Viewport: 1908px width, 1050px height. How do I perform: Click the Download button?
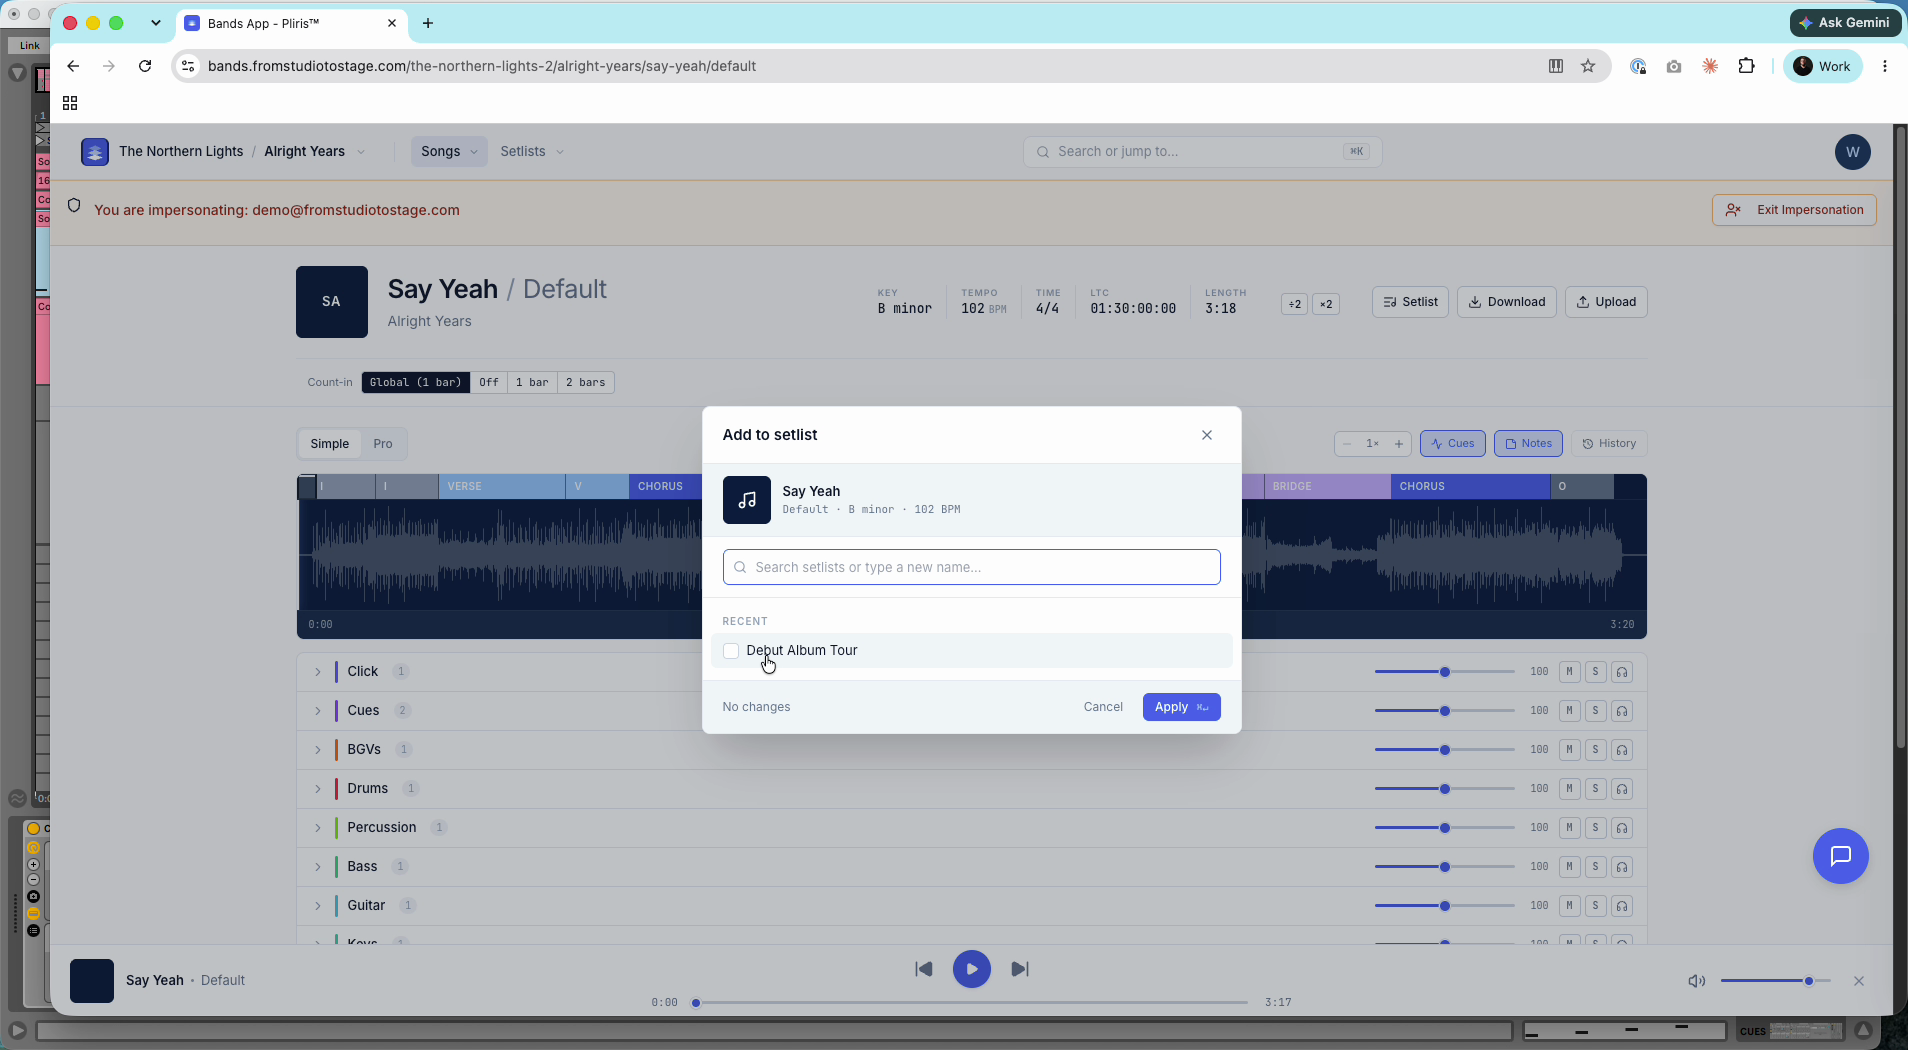tap(1506, 302)
